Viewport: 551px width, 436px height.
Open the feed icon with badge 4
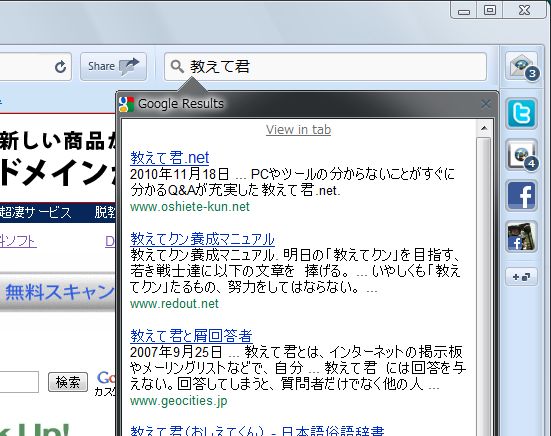click(521, 155)
